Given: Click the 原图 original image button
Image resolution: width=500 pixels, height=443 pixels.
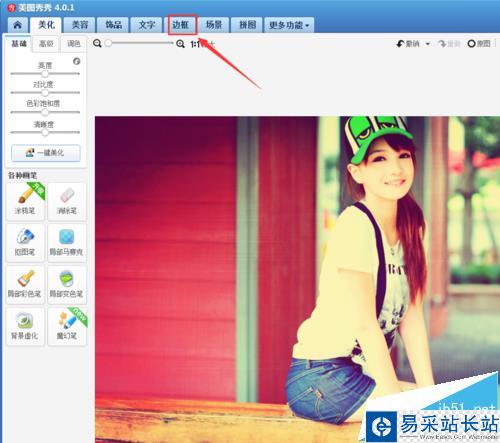Looking at the screenshot, I should [479, 44].
